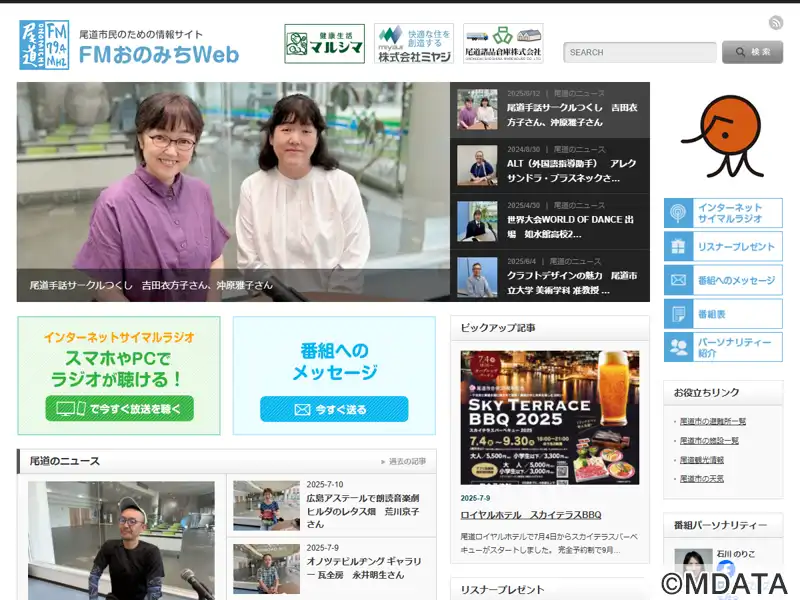
Task: Open the 尾道市の天気 link
Action: click(x=702, y=479)
